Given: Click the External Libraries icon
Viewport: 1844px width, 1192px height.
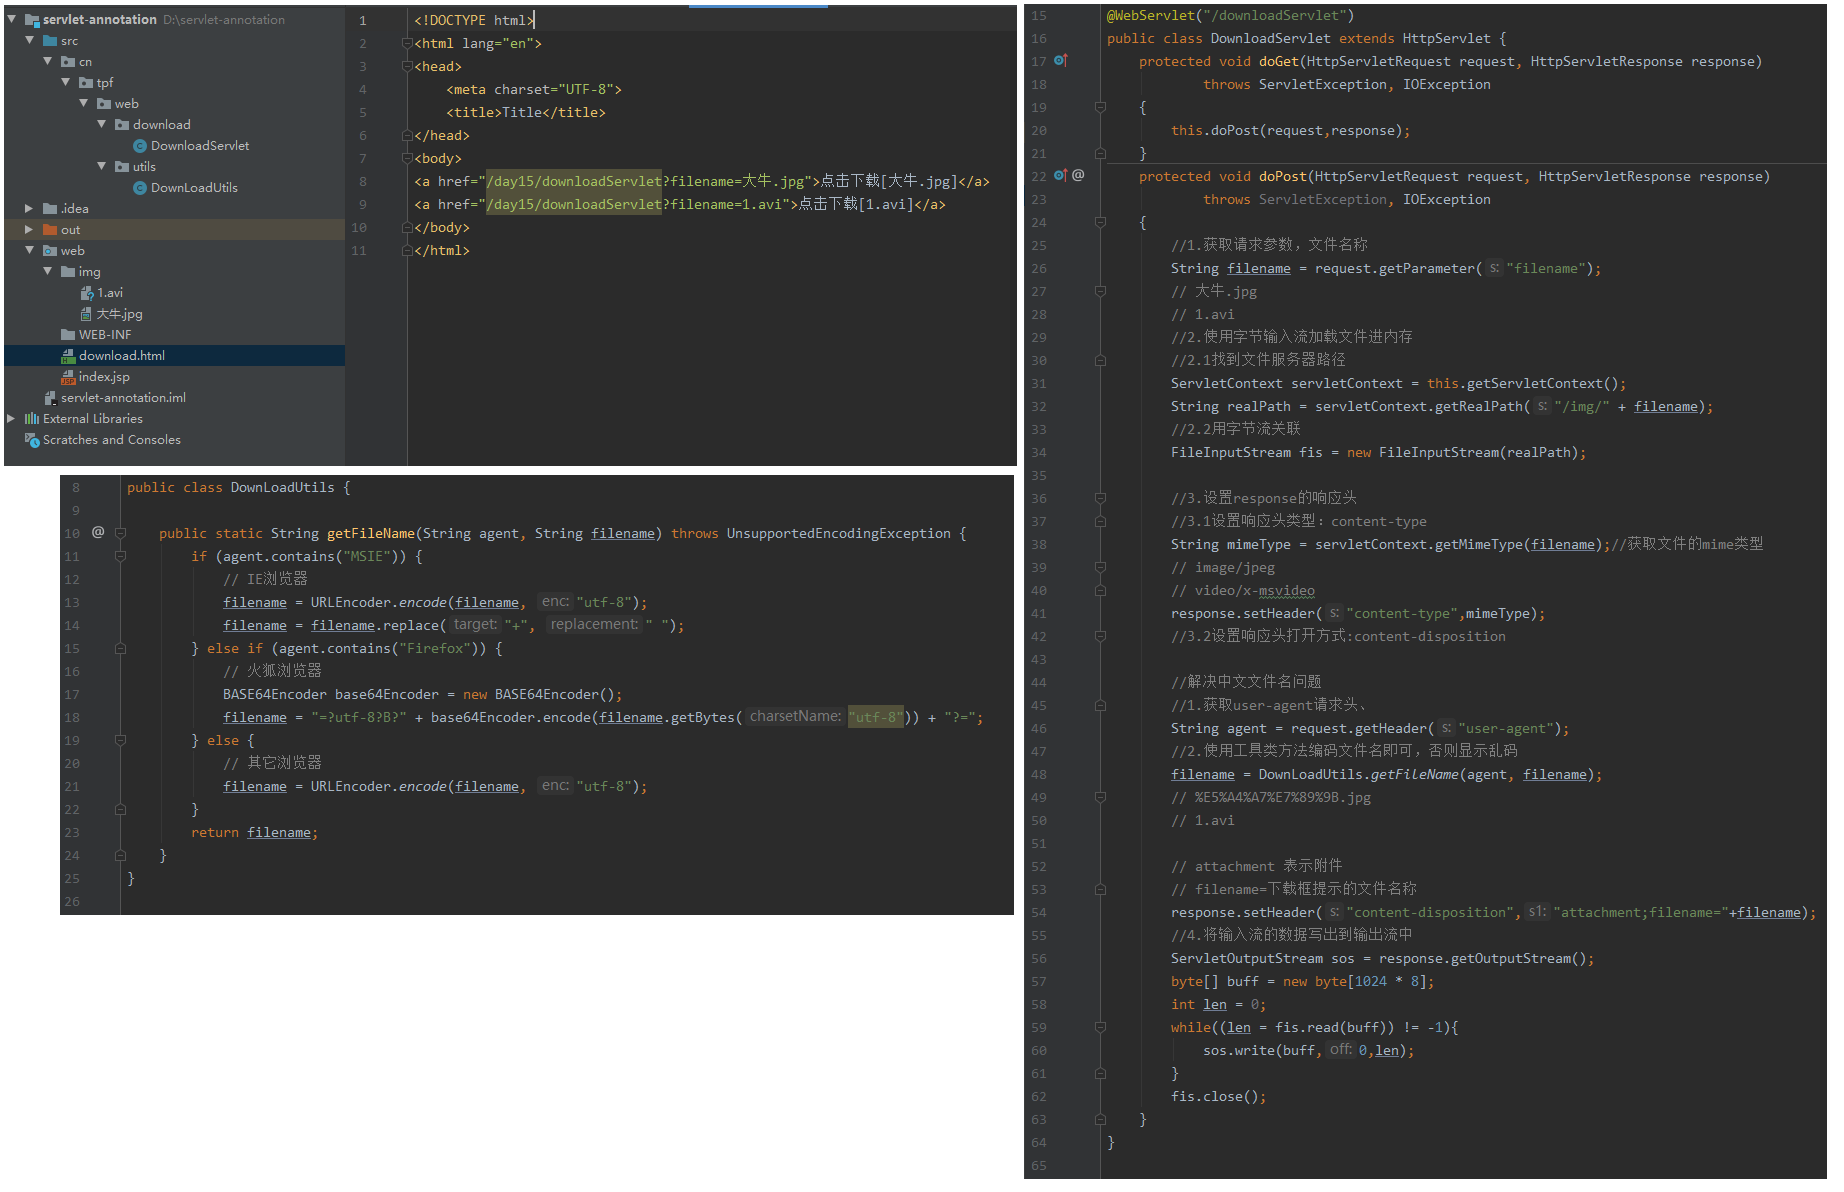Looking at the screenshot, I should coord(32,419).
